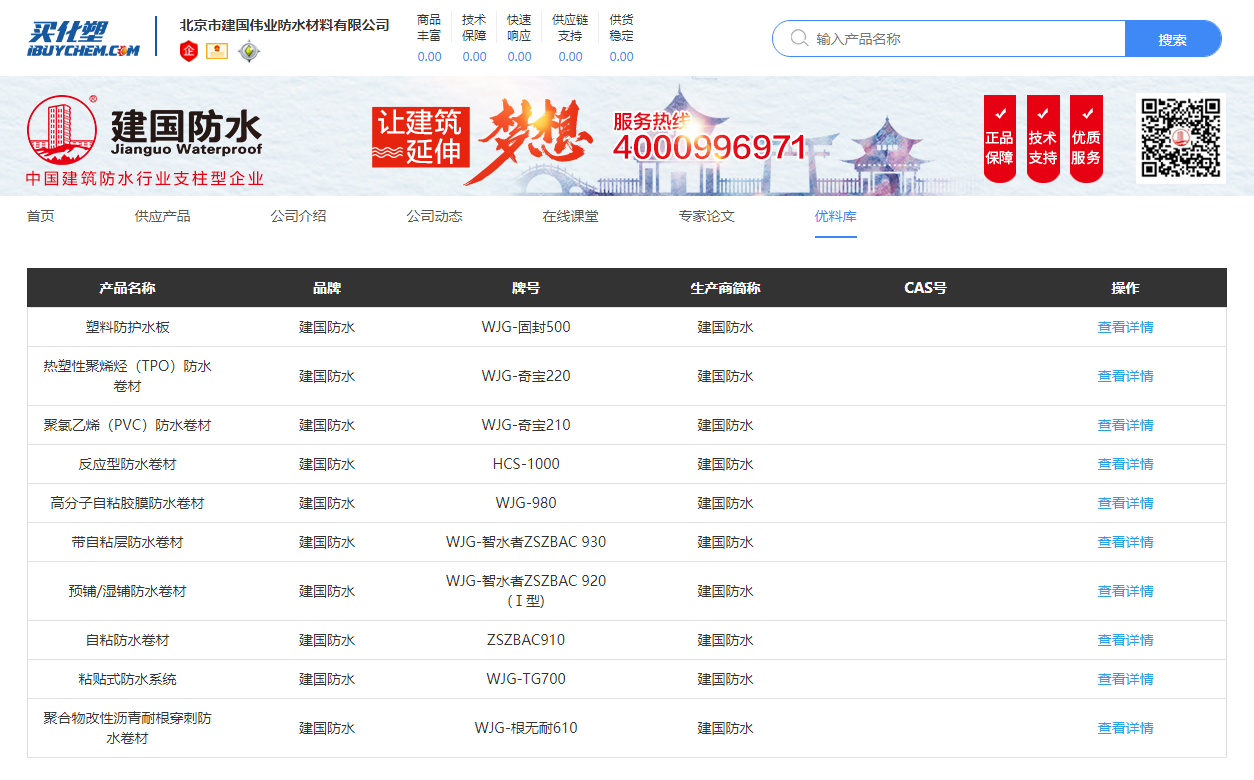The height and width of the screenshot is (780, 1254).
Task: Click the 优质服务 red ribbon badge
Action: click(1086, 139)
